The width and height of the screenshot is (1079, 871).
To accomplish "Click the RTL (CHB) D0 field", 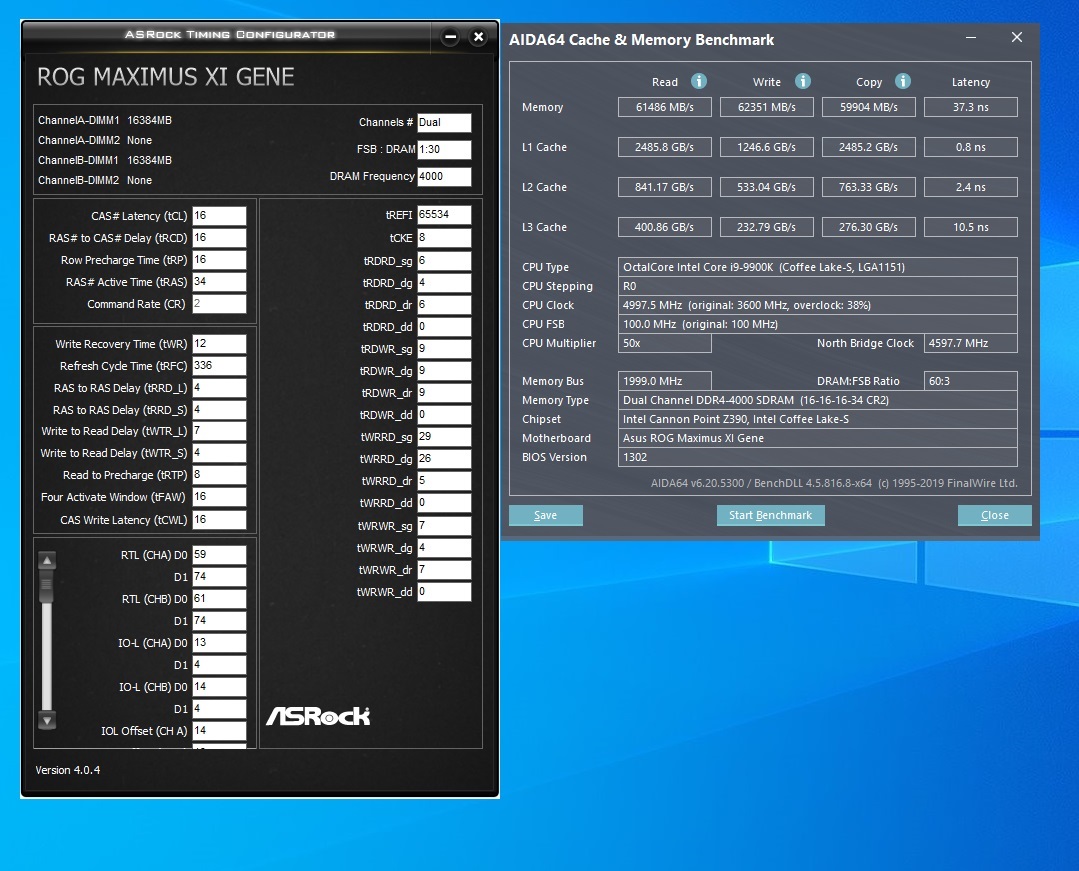I will (219, 599).
